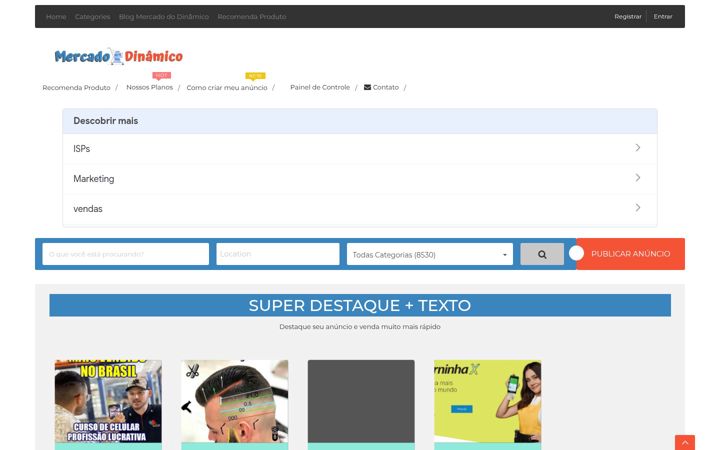
Task: Click the PUBLICAR ANÚNCIO button
Action: pos(630,253)
